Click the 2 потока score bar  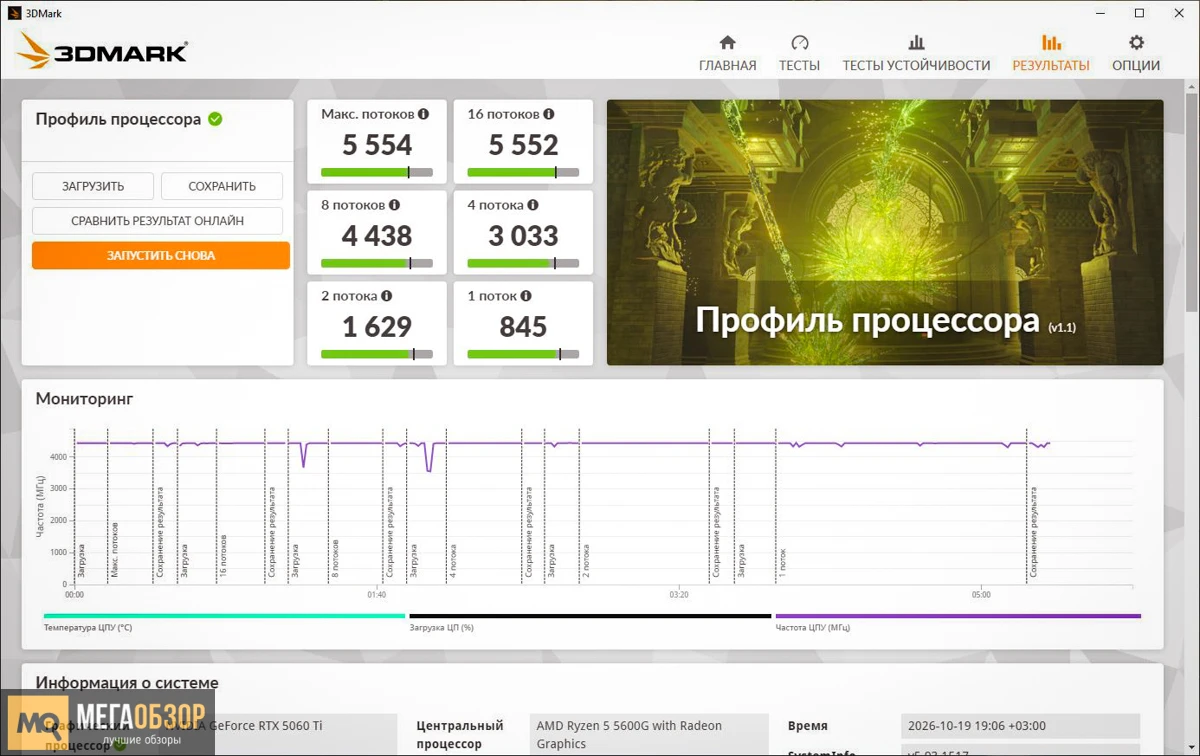pyautogui.click(x=377, y=354)
